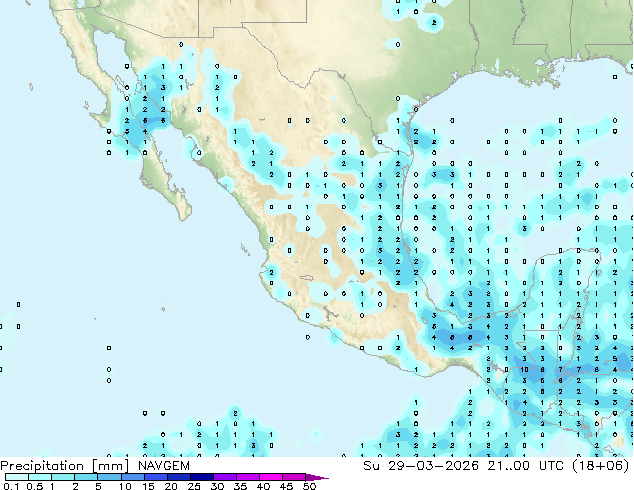
Task: Click the 0.1–0.5 mm legend color swatch
Action: 17,477
